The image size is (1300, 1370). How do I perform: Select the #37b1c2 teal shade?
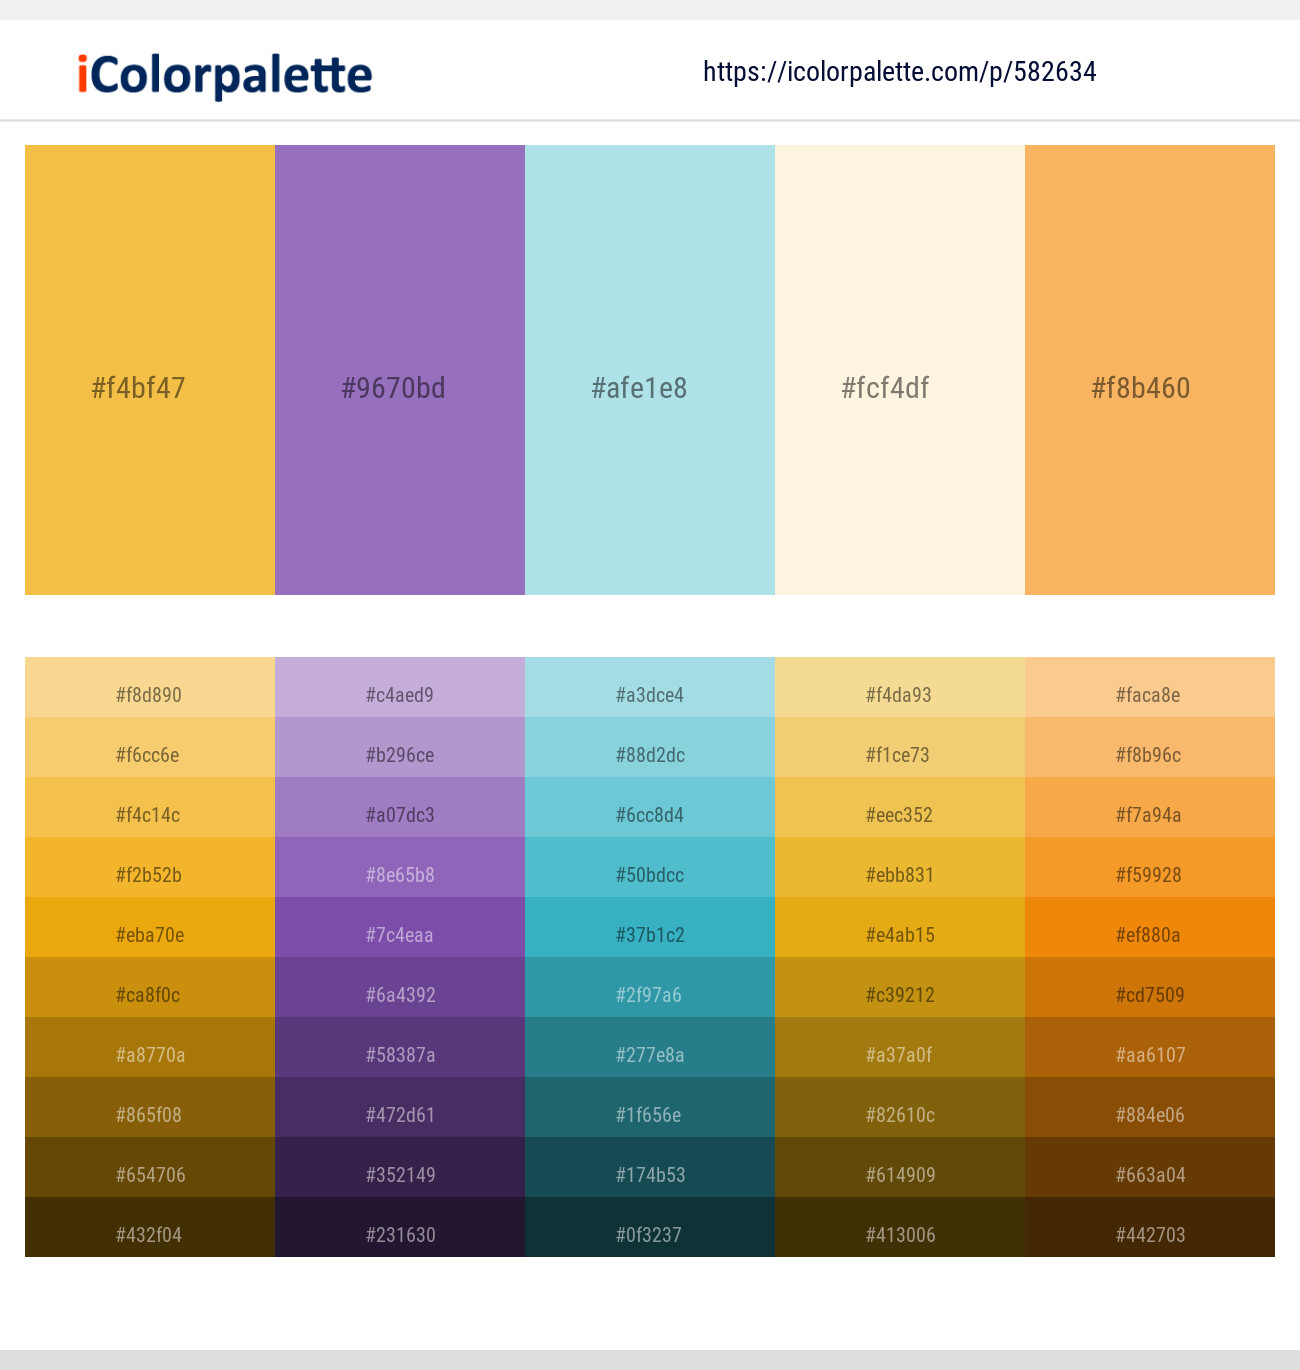click(x=650, y=927)
